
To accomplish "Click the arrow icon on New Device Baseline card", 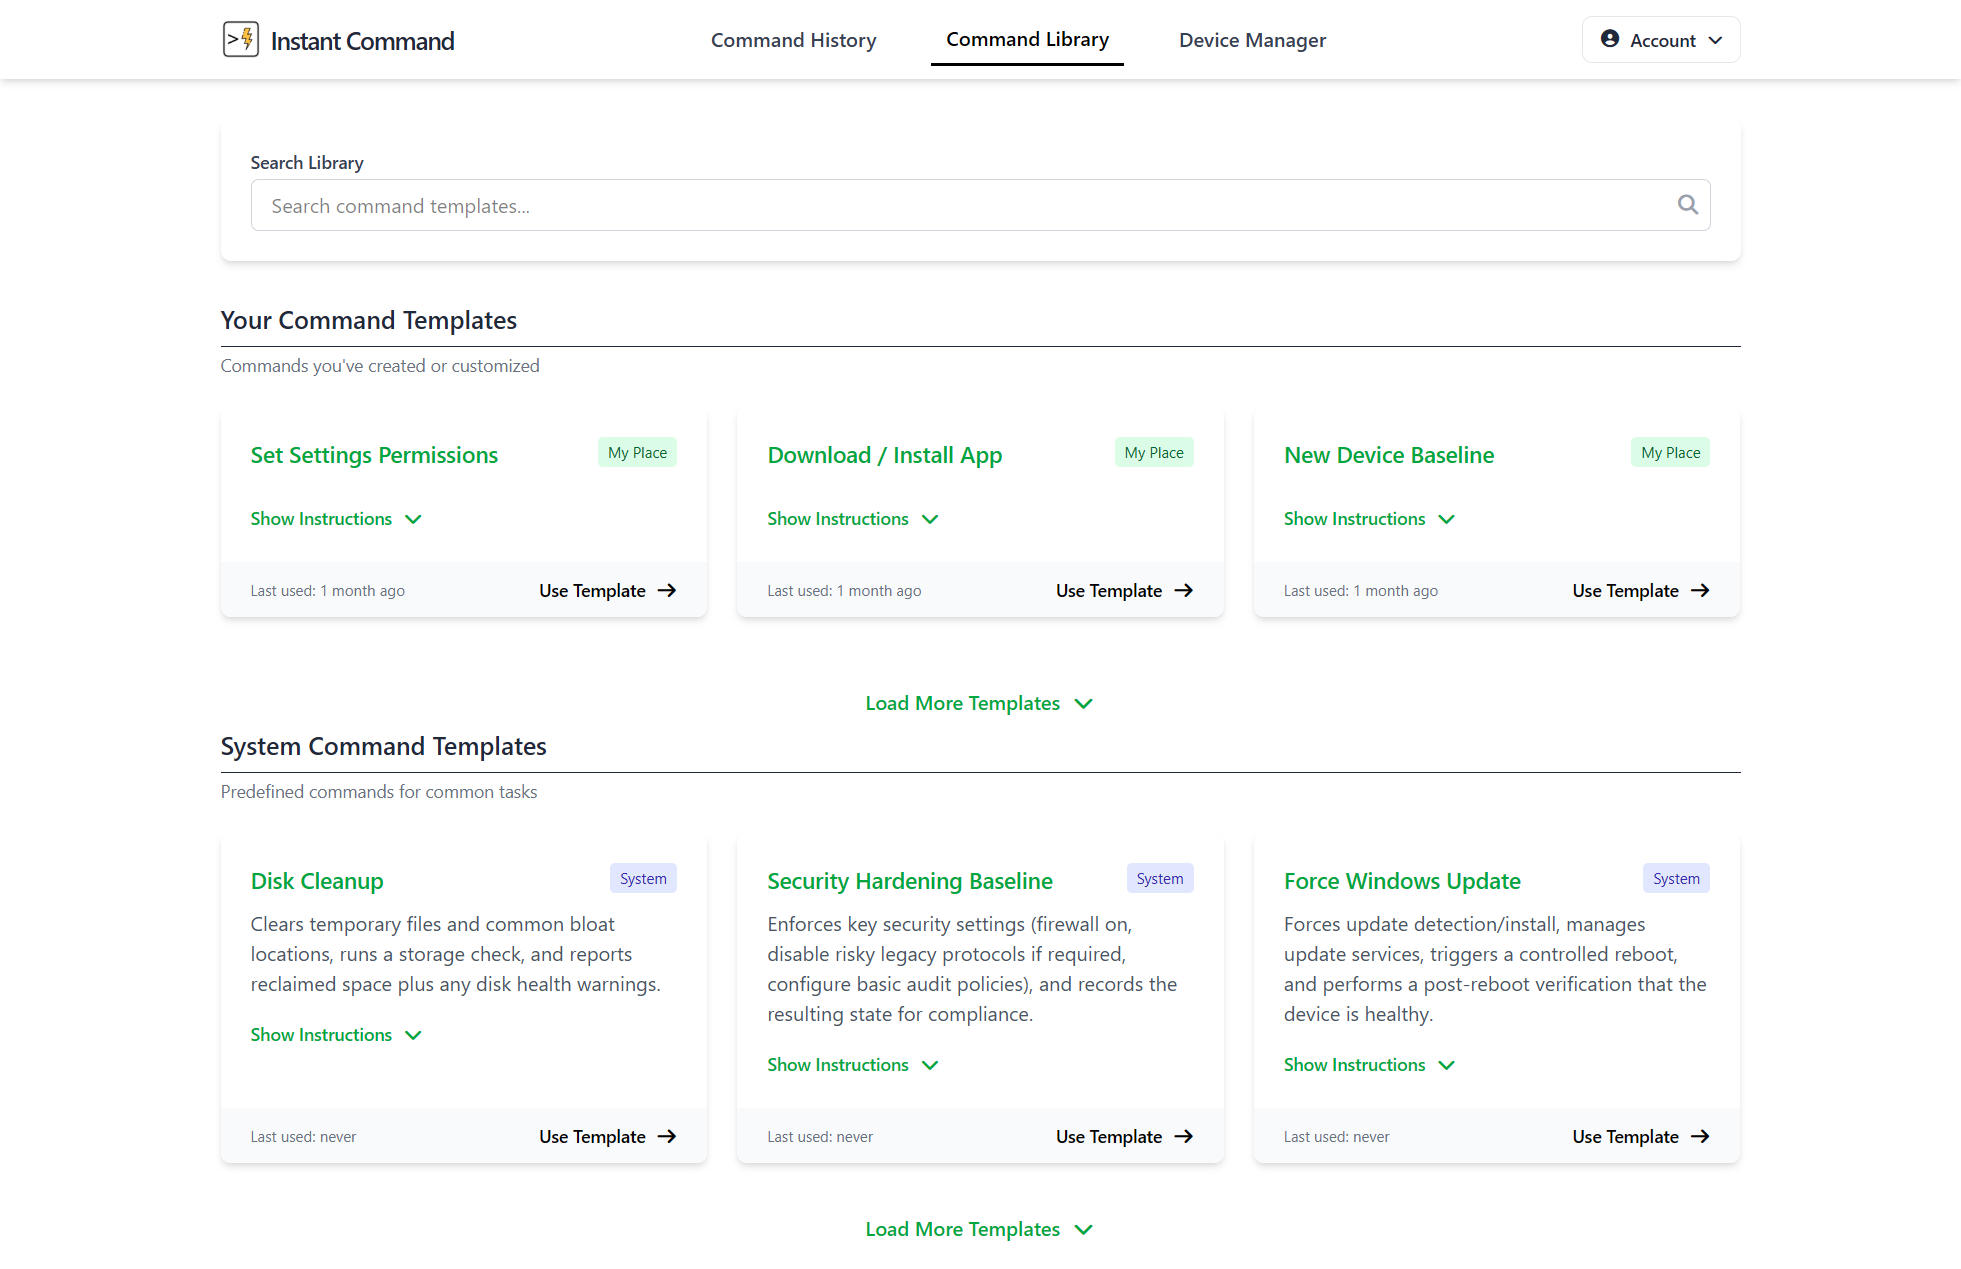I will tap(1700, 590).
